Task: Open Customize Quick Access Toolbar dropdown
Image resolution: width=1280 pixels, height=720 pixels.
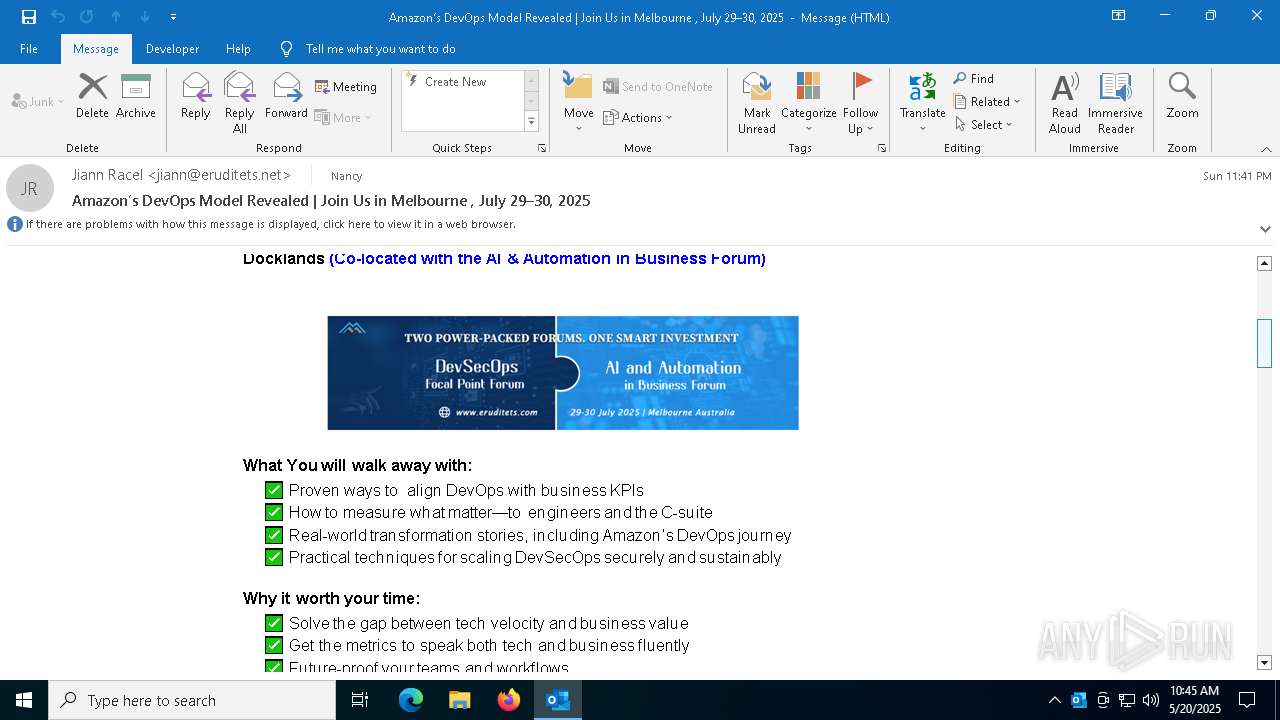Action: pyautogui.click(x=173, y=17)
